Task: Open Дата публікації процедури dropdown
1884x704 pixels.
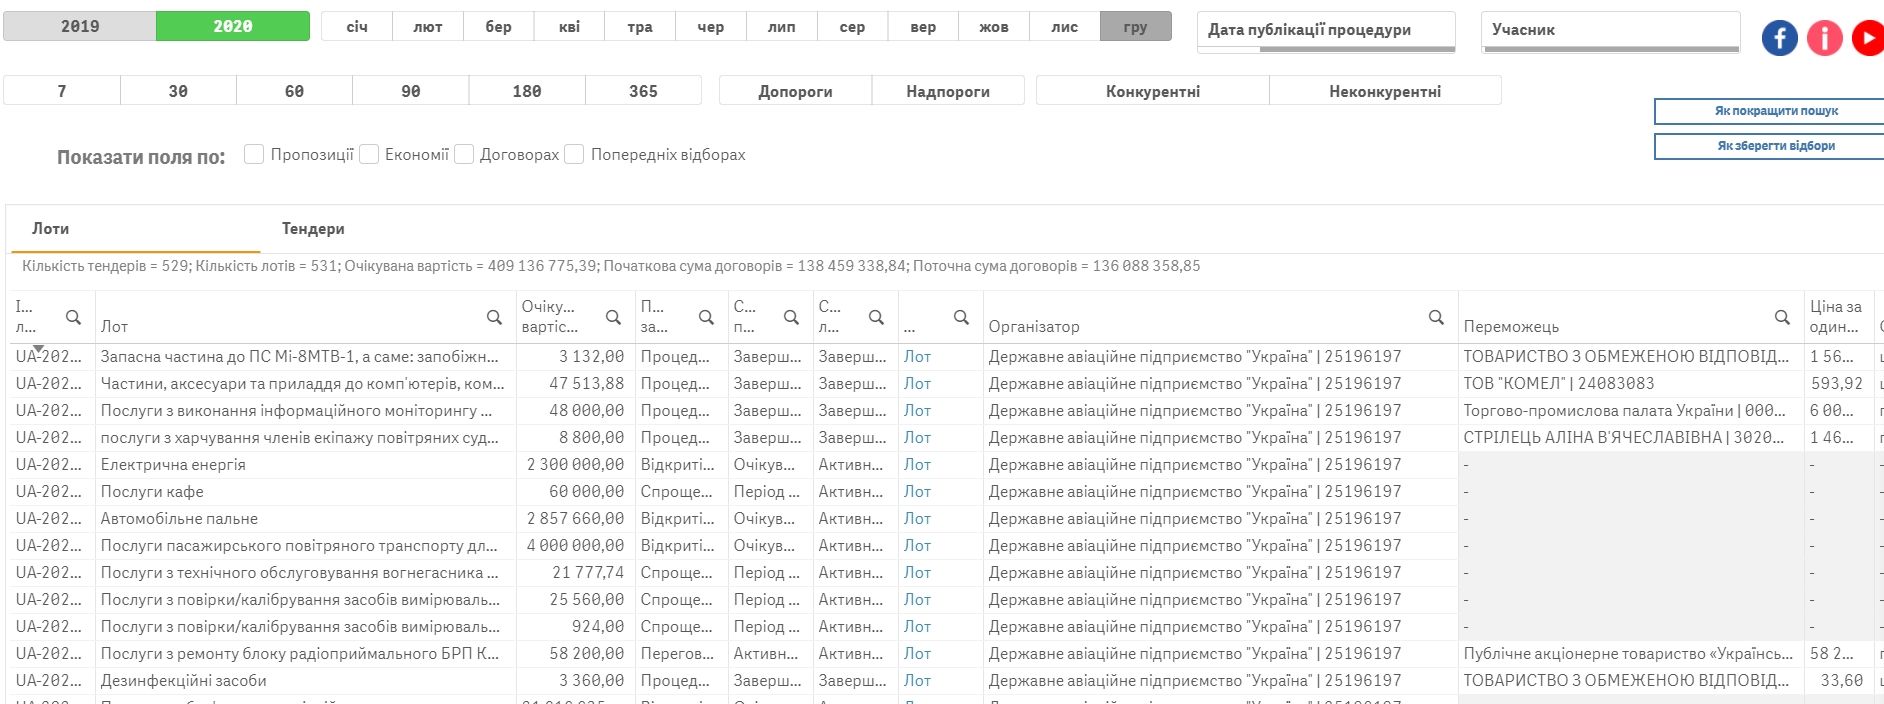Action: tap(1326, 31)
